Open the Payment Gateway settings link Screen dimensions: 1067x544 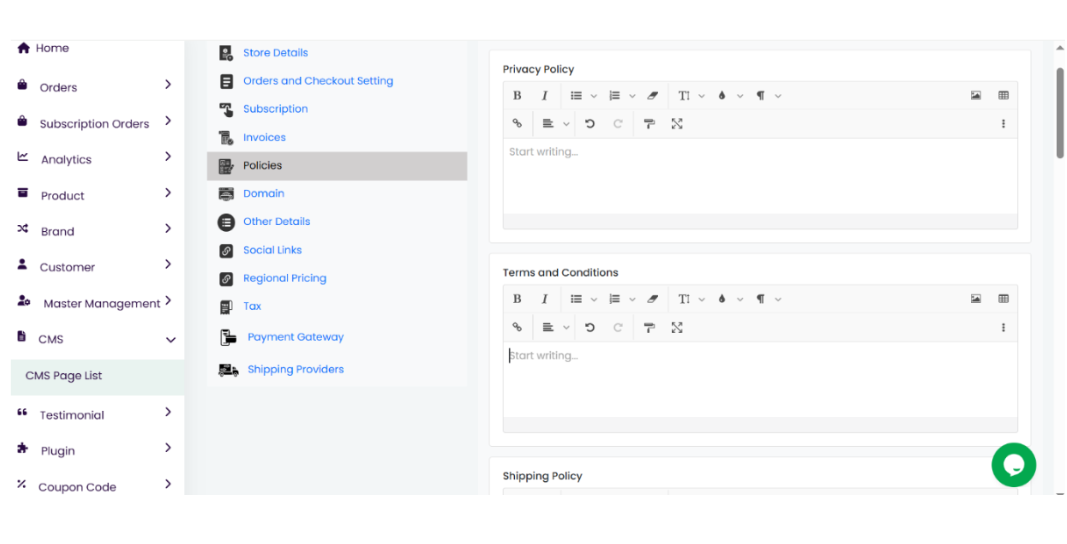tap(295, 337)
